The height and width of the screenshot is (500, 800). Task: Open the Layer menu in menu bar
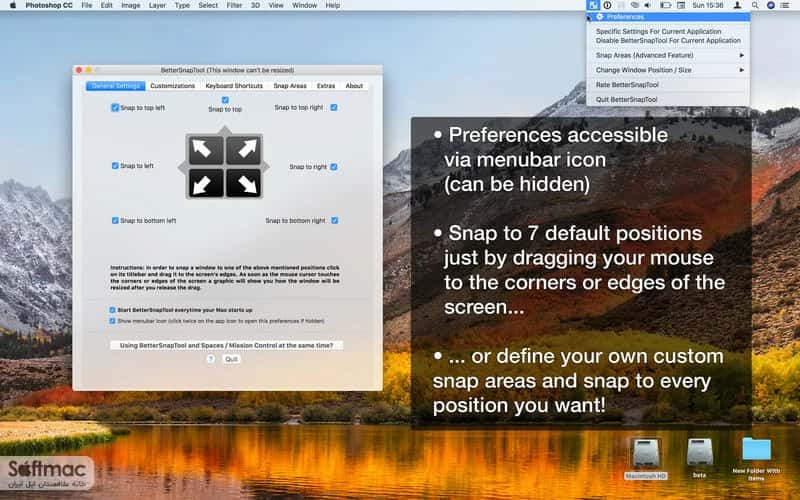(157, 5)
